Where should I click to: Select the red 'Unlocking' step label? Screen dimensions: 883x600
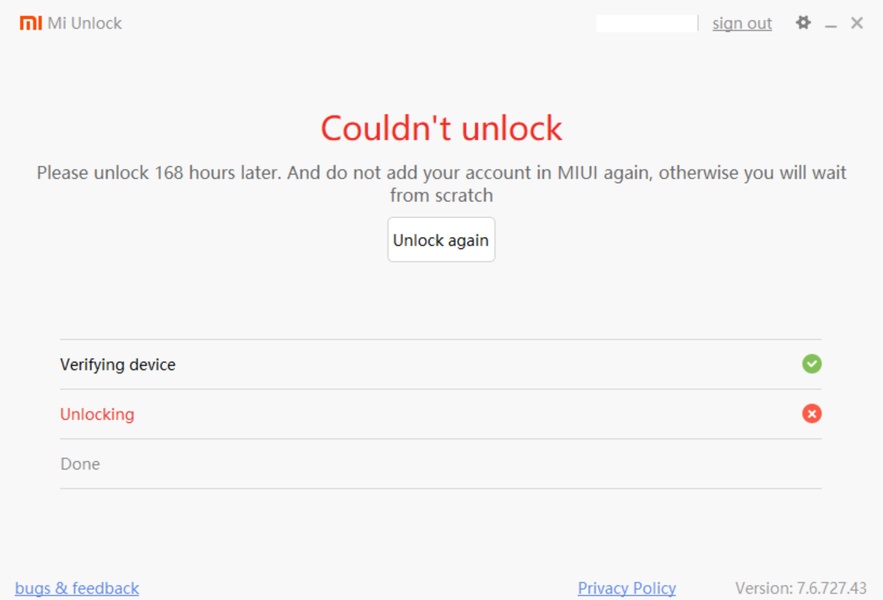pyautogui.click(x=97, y=414)
